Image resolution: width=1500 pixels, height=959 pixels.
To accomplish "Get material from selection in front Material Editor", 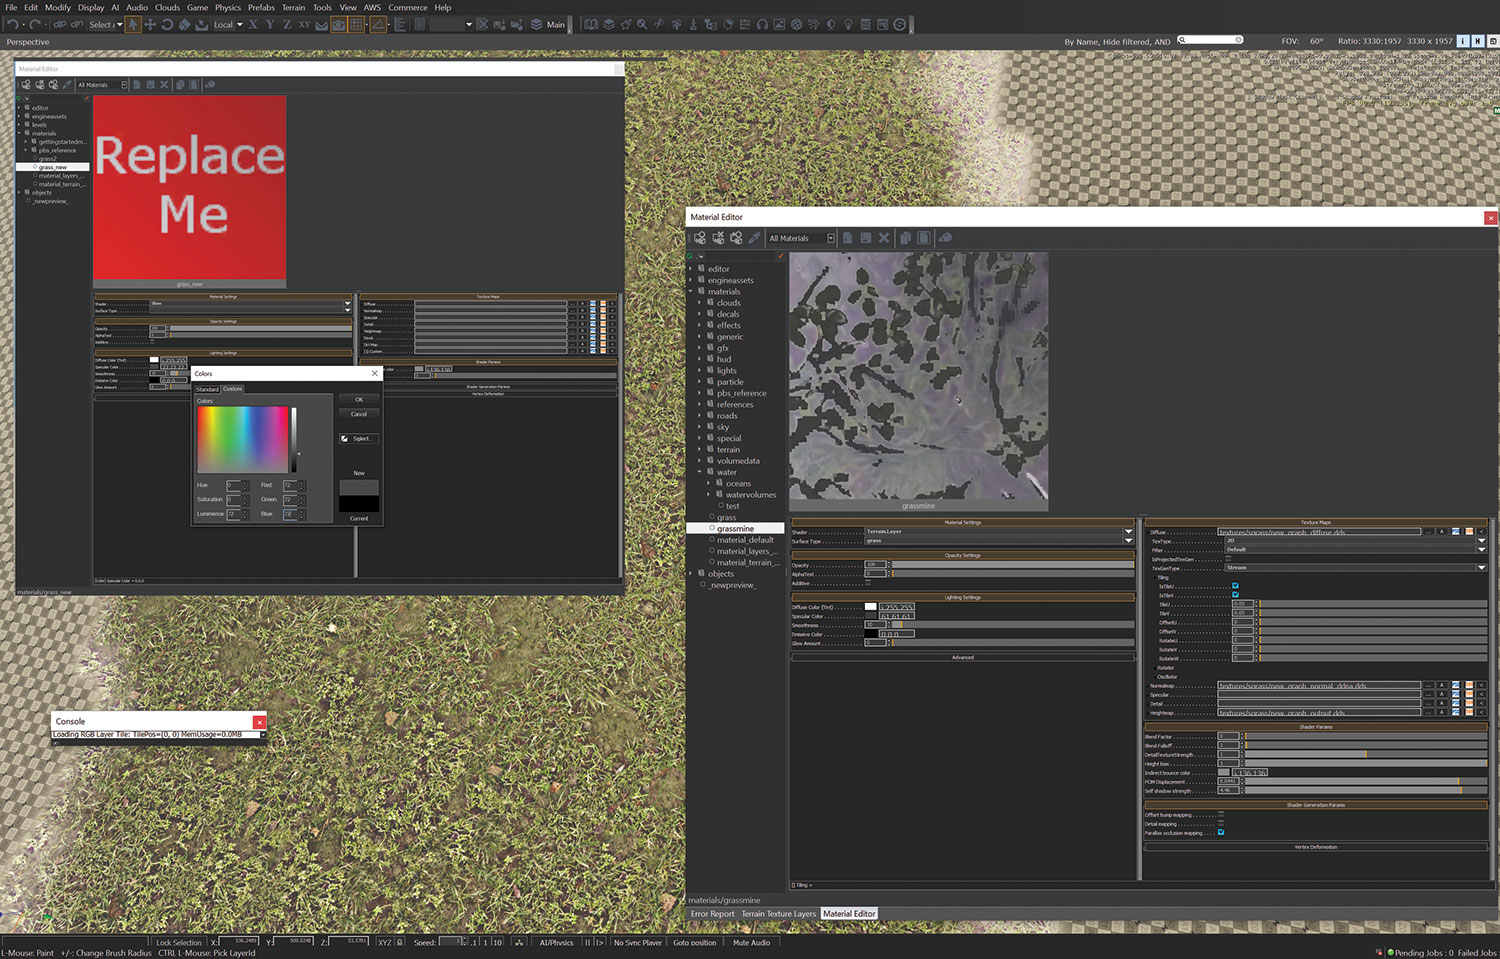I will (x=736, y=238).
